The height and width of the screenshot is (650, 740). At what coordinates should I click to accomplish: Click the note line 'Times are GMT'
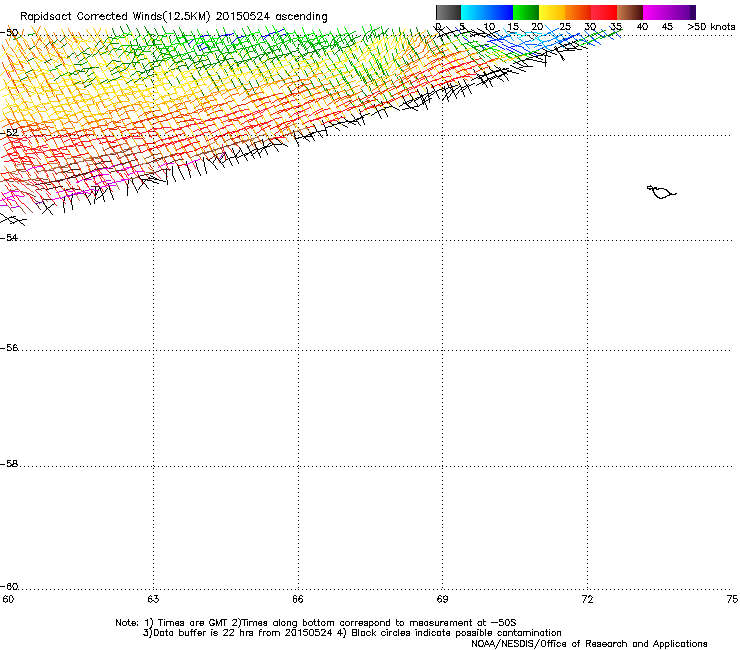pos(193,623)
